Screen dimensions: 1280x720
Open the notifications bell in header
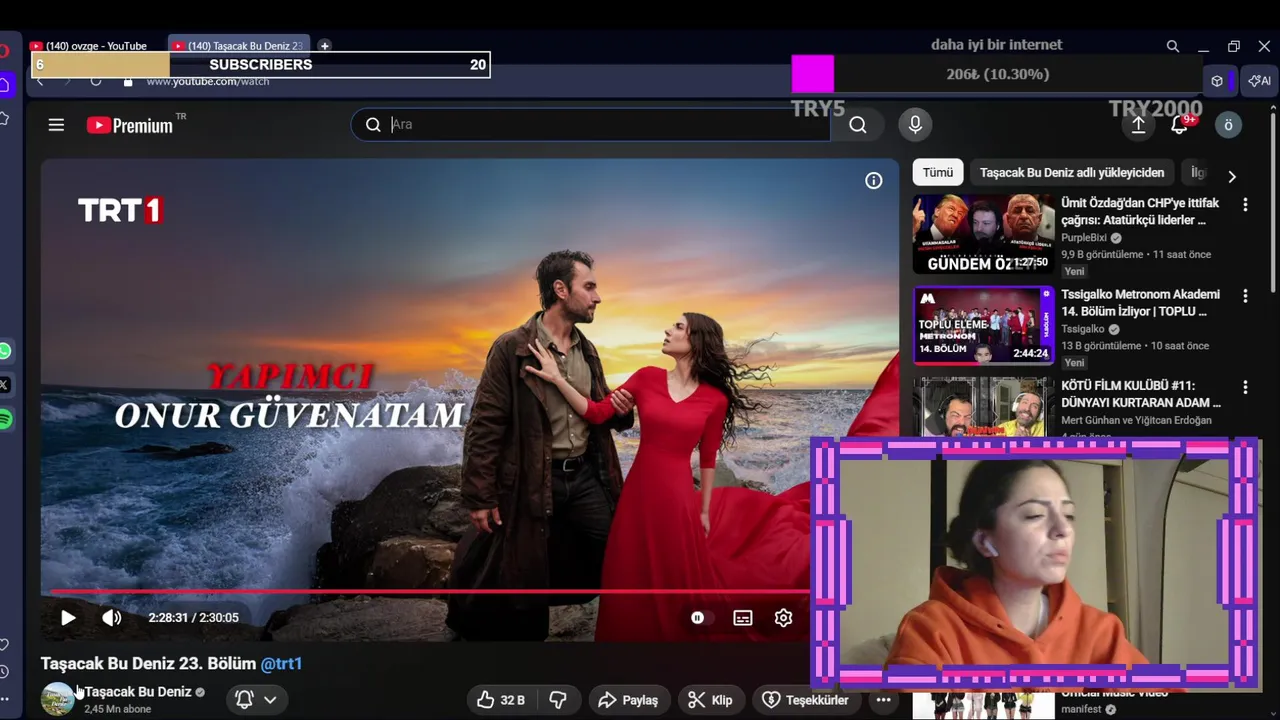[1180, 125]
